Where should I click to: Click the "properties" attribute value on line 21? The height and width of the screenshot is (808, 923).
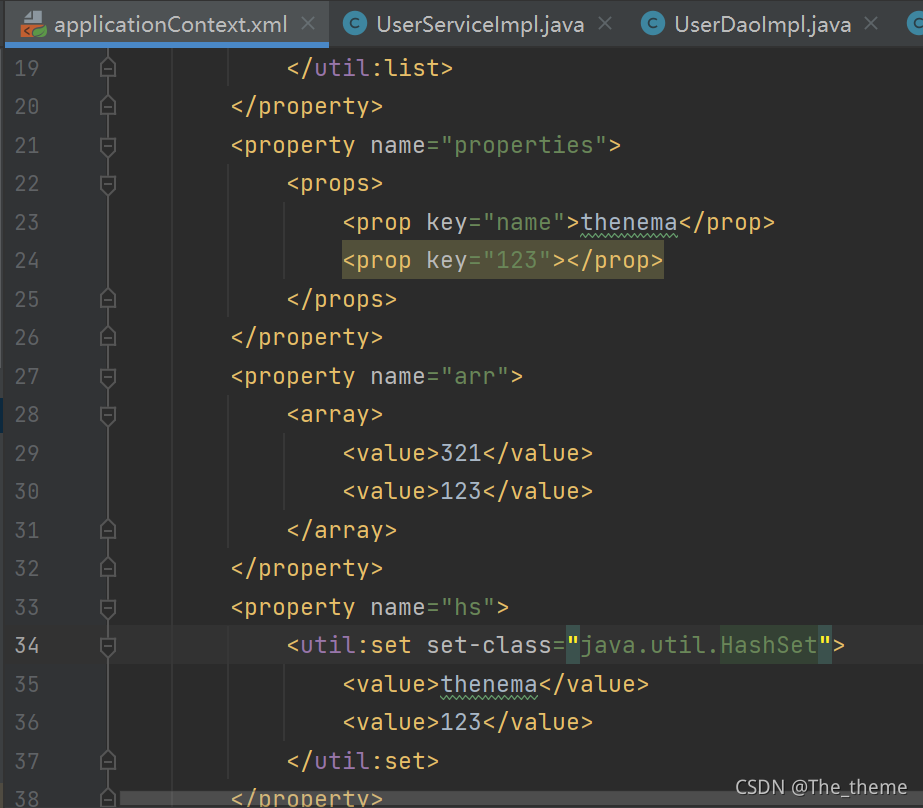524,145
